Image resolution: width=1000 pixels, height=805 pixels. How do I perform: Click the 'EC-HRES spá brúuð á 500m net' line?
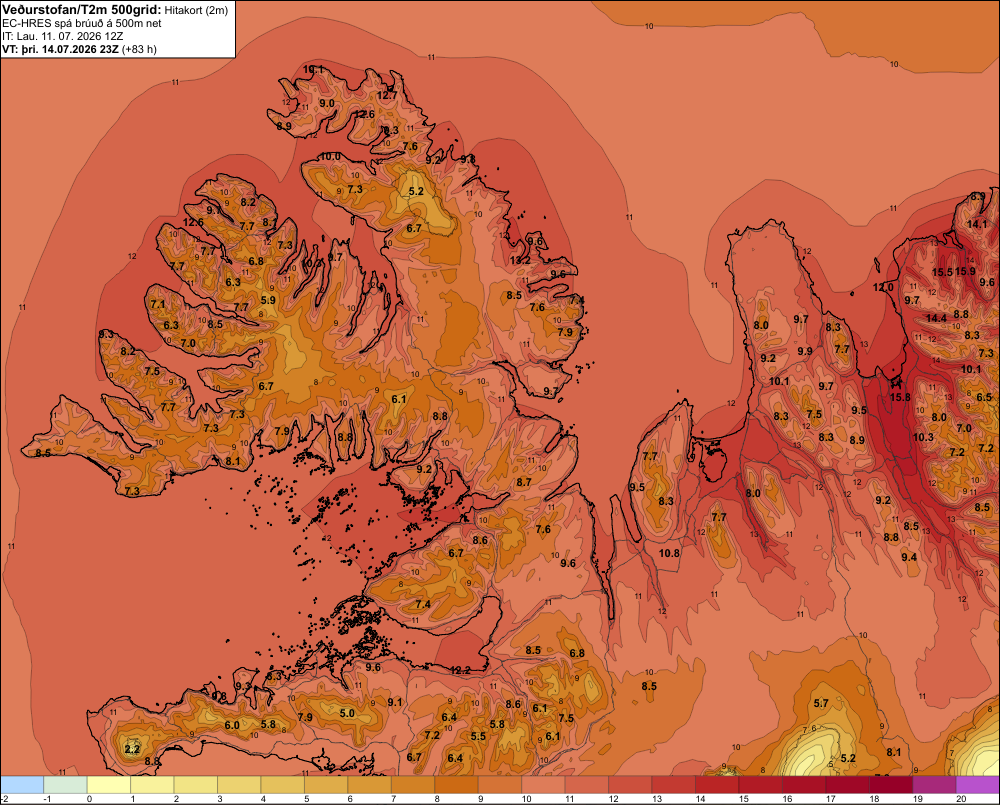82,24
